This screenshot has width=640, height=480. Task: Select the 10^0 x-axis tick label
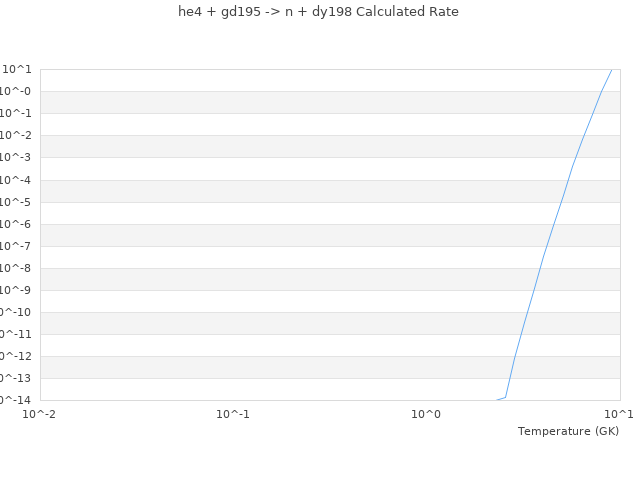[x=426, y=414]
